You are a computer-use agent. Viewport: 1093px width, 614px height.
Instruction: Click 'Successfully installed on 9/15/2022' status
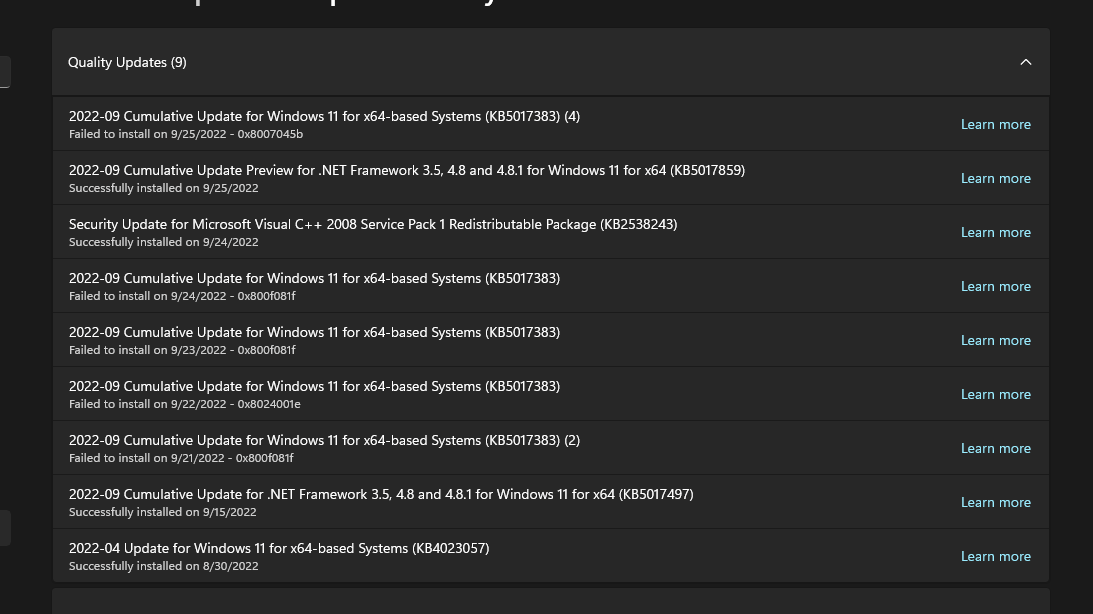coord(162,512)
